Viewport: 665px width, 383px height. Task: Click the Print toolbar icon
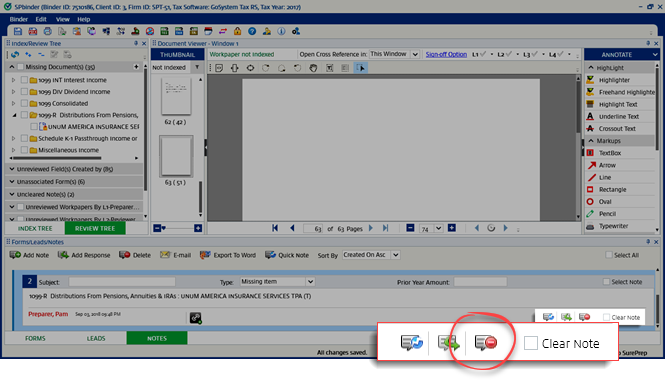[47, 31]
